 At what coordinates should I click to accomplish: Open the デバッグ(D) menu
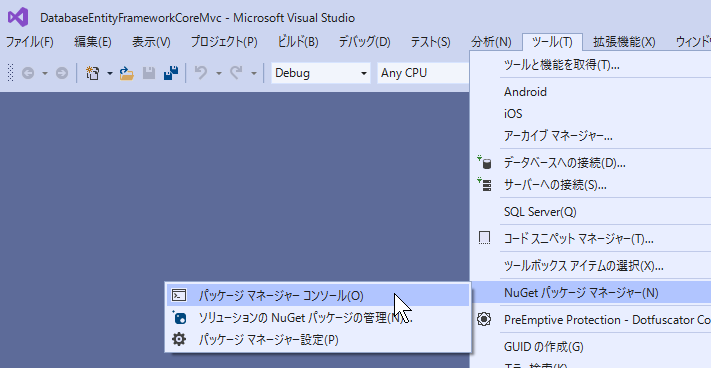click(x=364, y=42)
